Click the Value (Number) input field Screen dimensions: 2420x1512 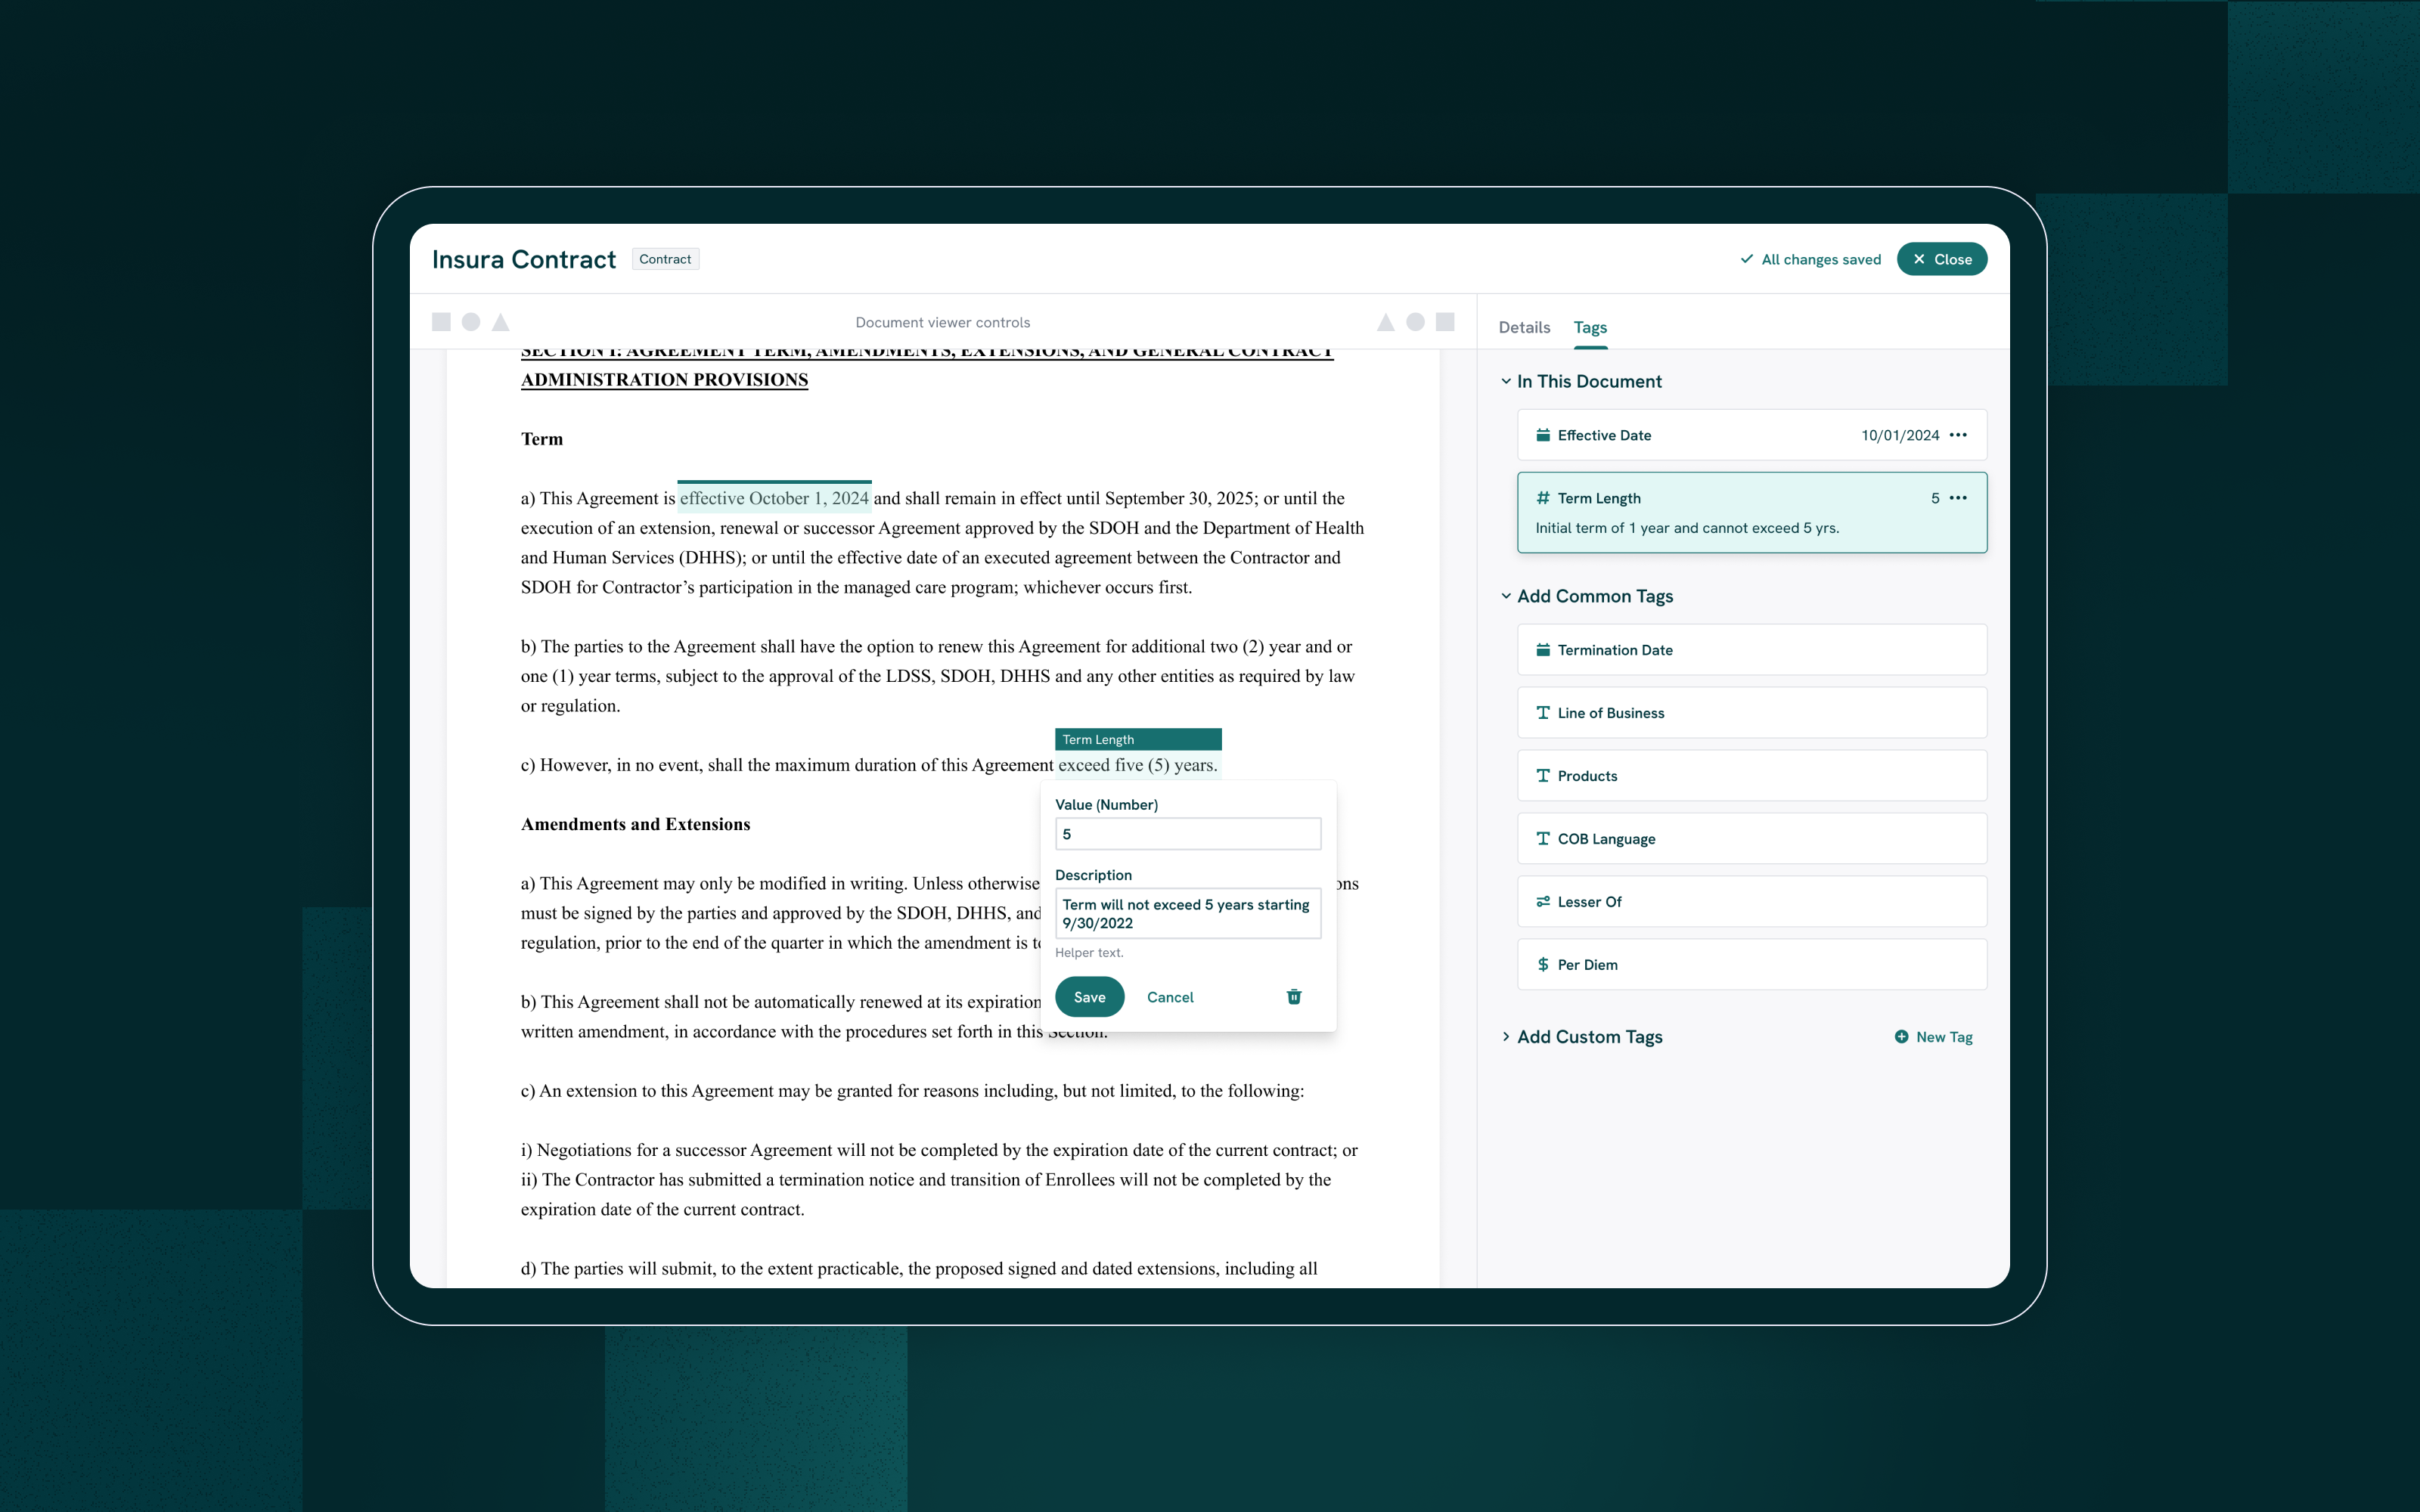click(x=1187, y=834)
